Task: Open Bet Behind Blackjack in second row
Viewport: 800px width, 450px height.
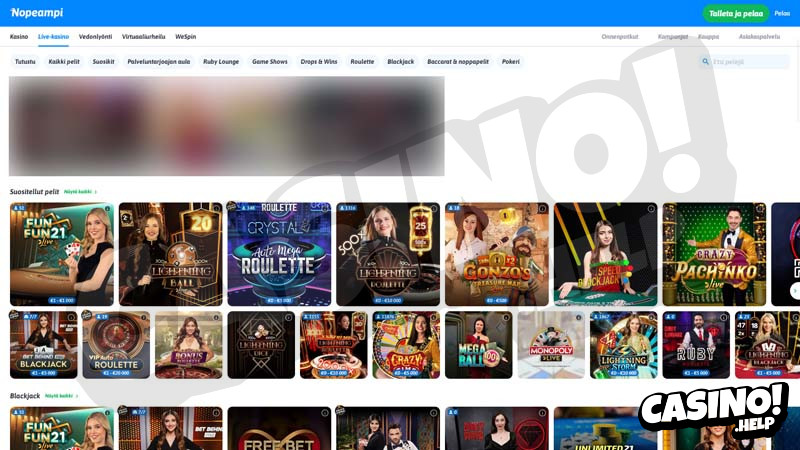Action: (44, 345)
